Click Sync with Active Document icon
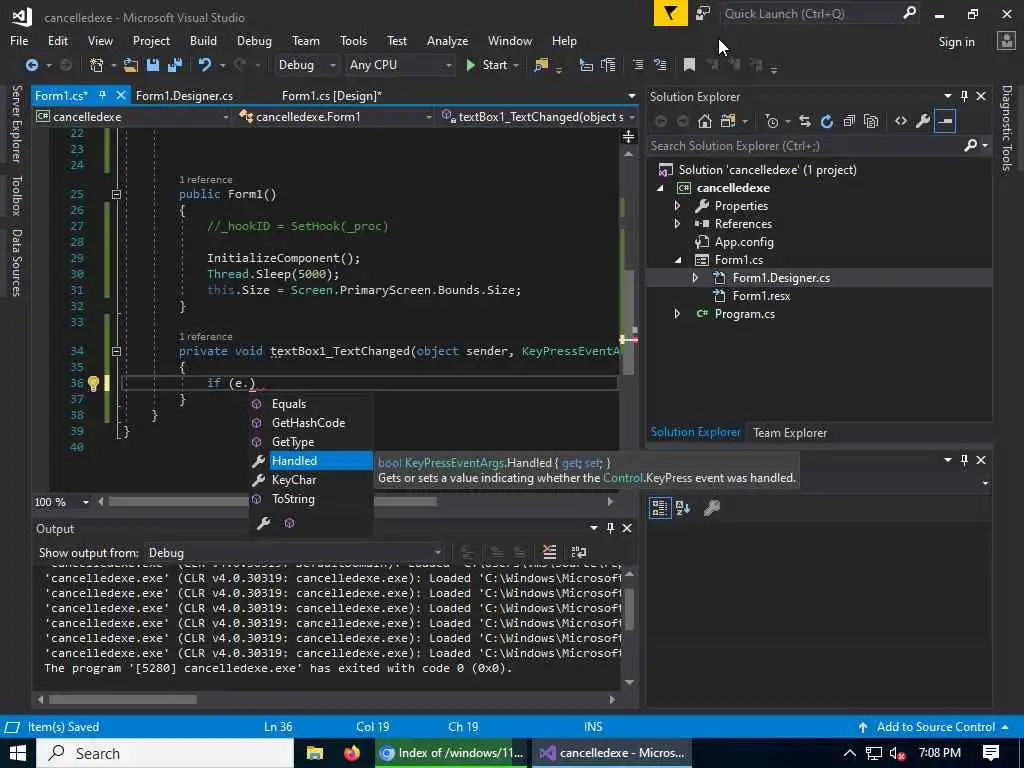Image resolution: width=1024 pixels, height=768 pixels. coord(805,121)
